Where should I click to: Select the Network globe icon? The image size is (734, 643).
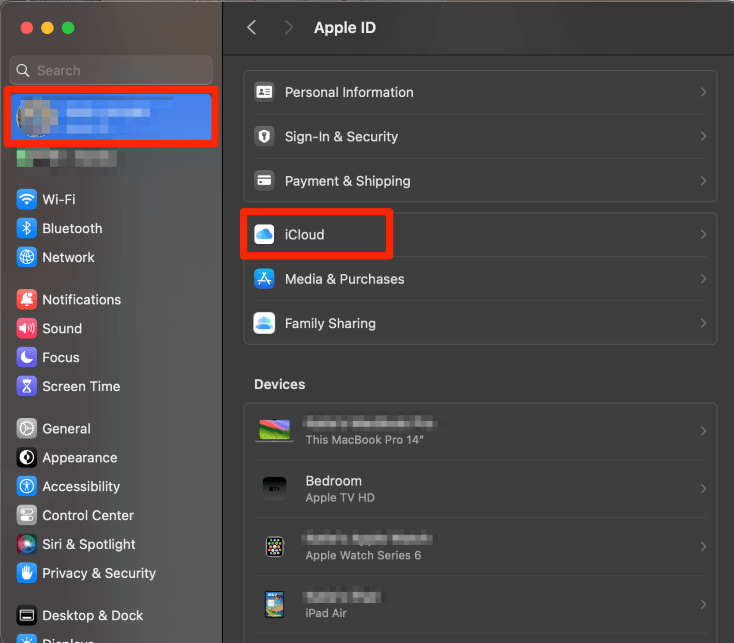[x=27, y=258]
